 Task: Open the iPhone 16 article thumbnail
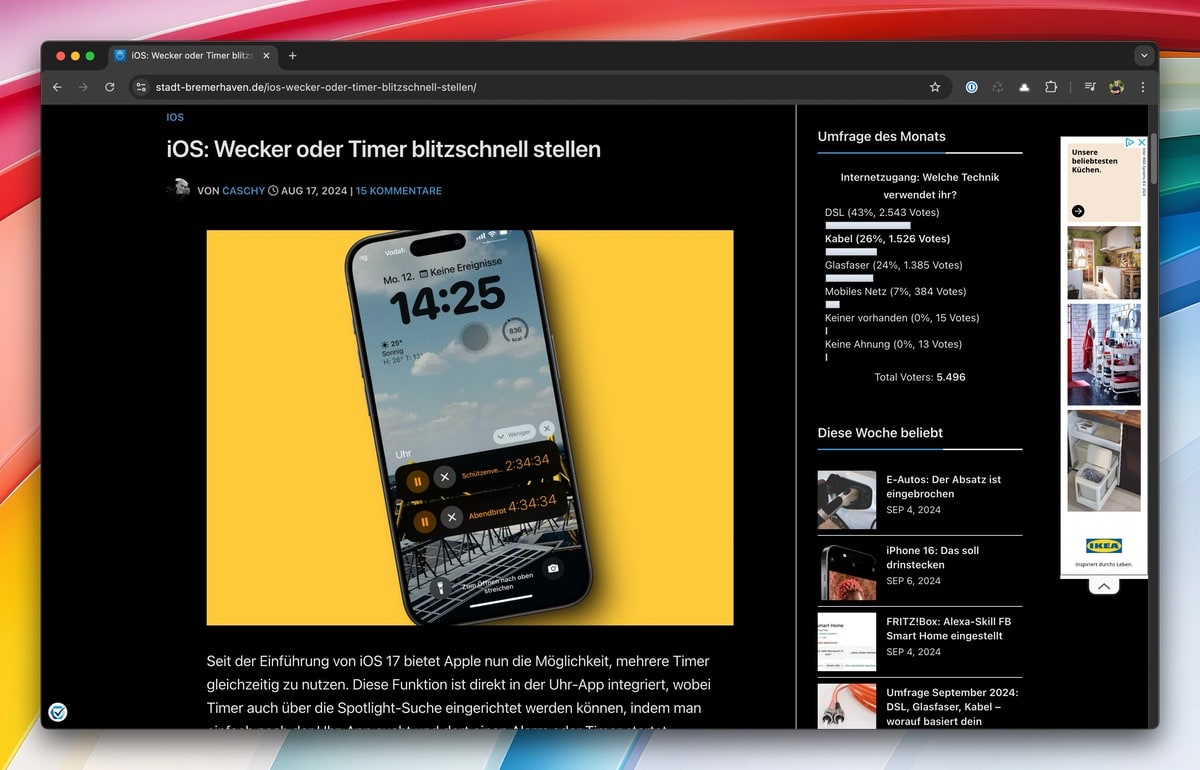[847, 571]
